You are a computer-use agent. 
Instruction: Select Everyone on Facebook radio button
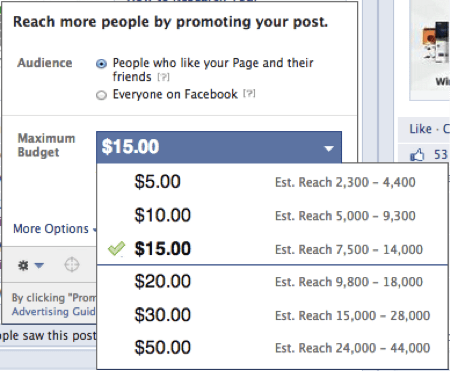coord(101,95)
